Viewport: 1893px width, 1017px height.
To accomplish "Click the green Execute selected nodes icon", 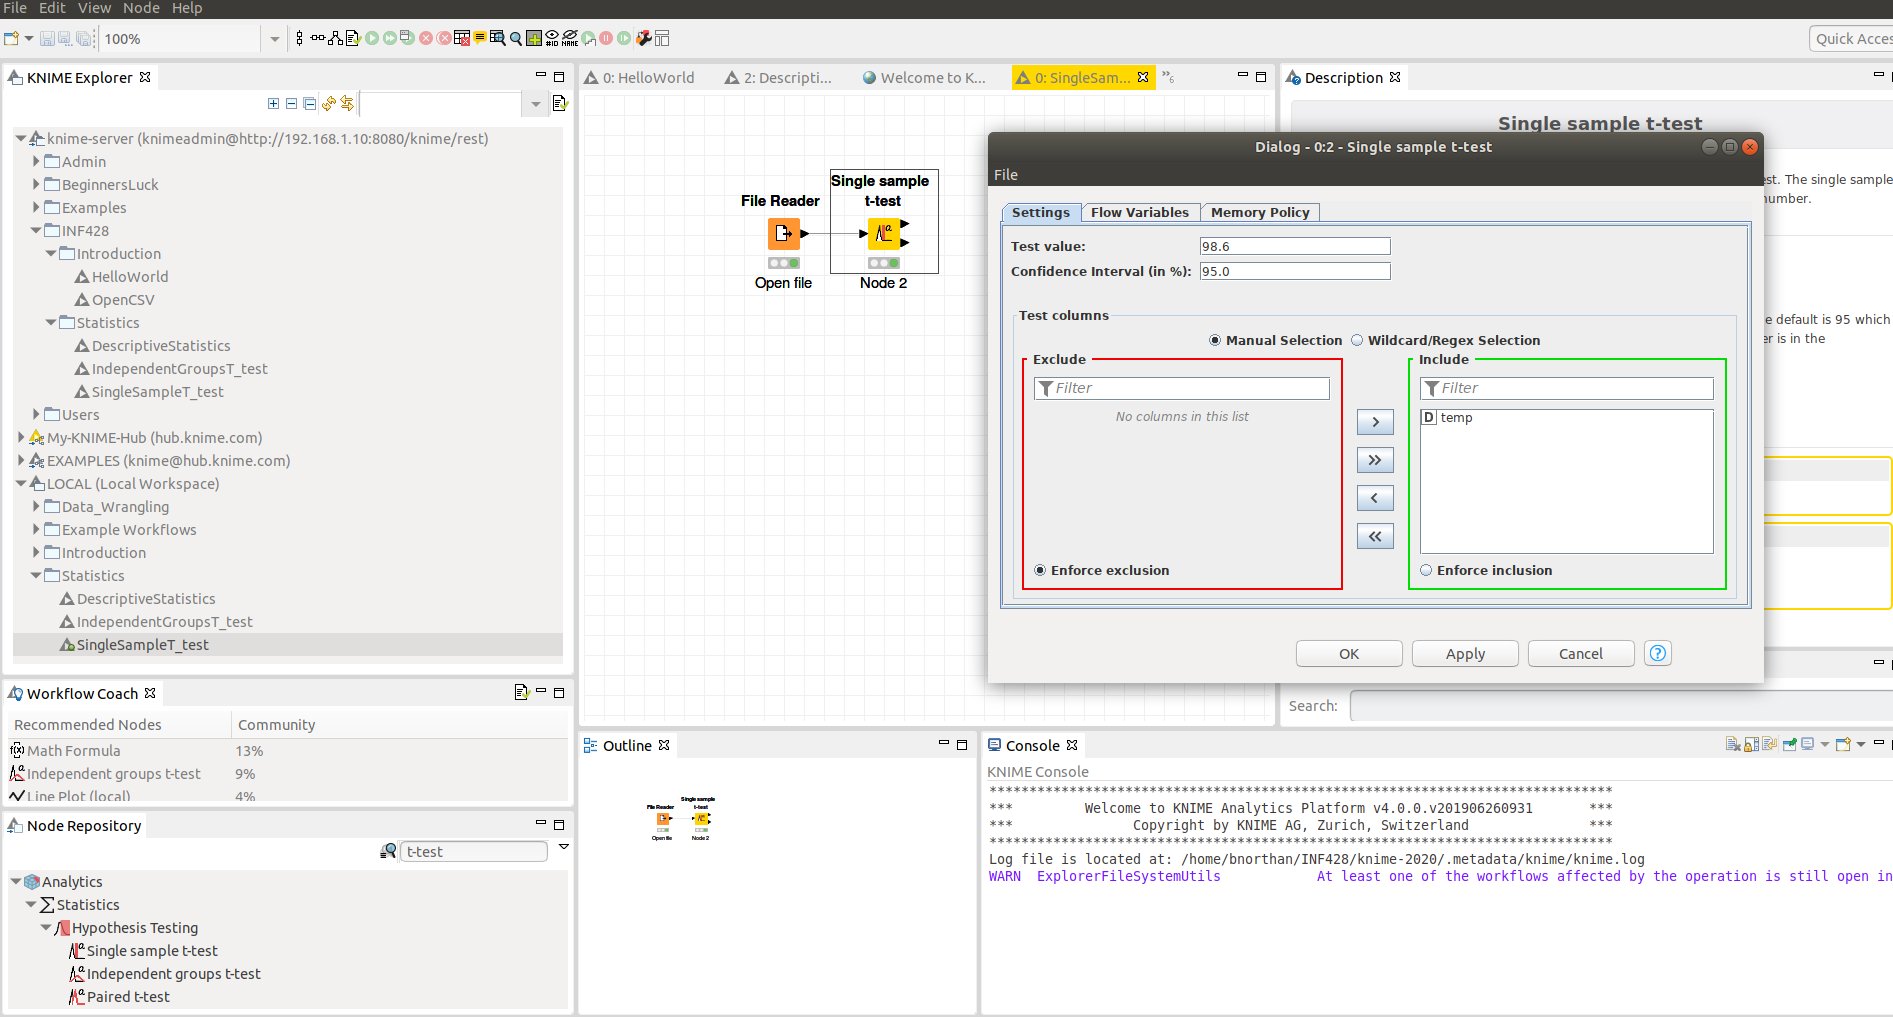I will tap(372, 39).
